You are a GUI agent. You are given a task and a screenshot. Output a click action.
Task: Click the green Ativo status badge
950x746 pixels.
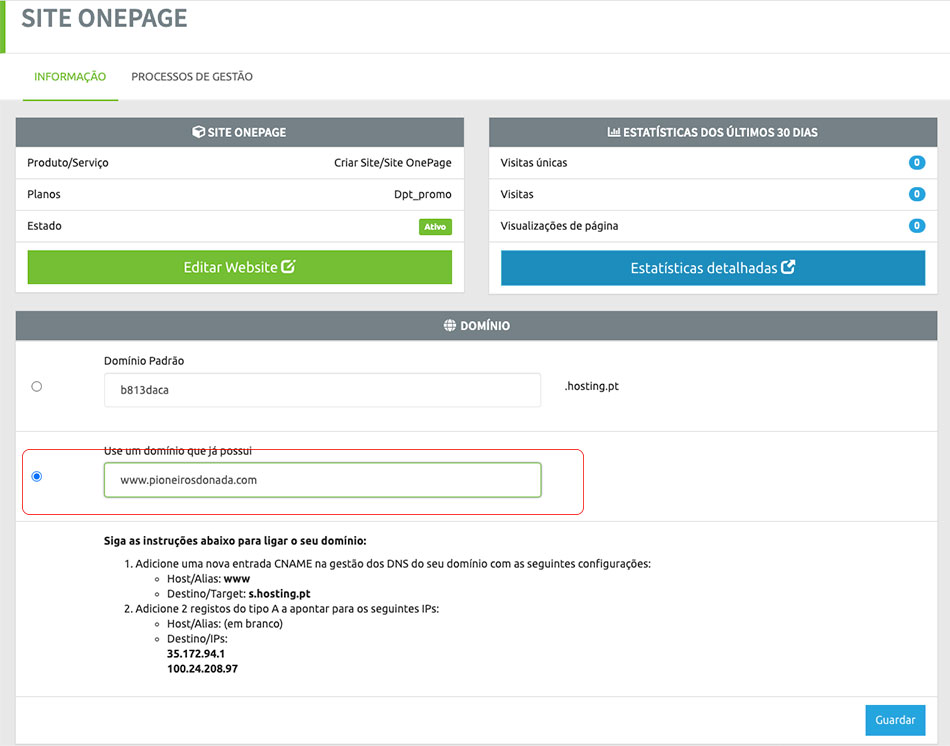435,227
